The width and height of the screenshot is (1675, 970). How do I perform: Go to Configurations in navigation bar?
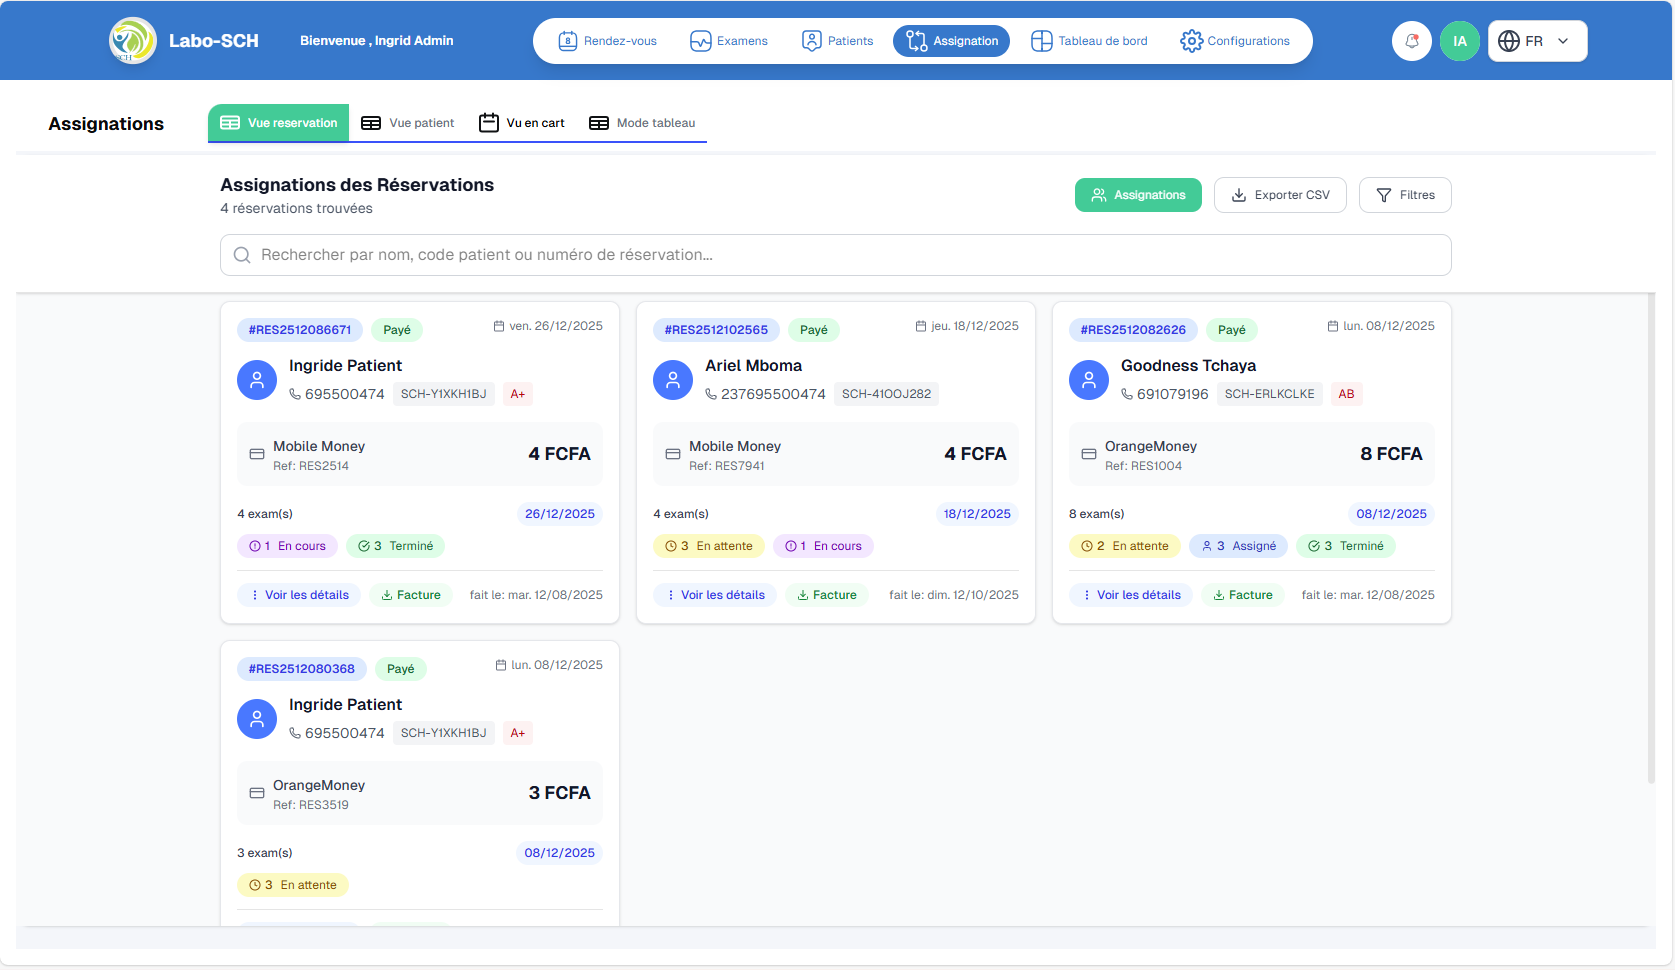coord(1235,41)
